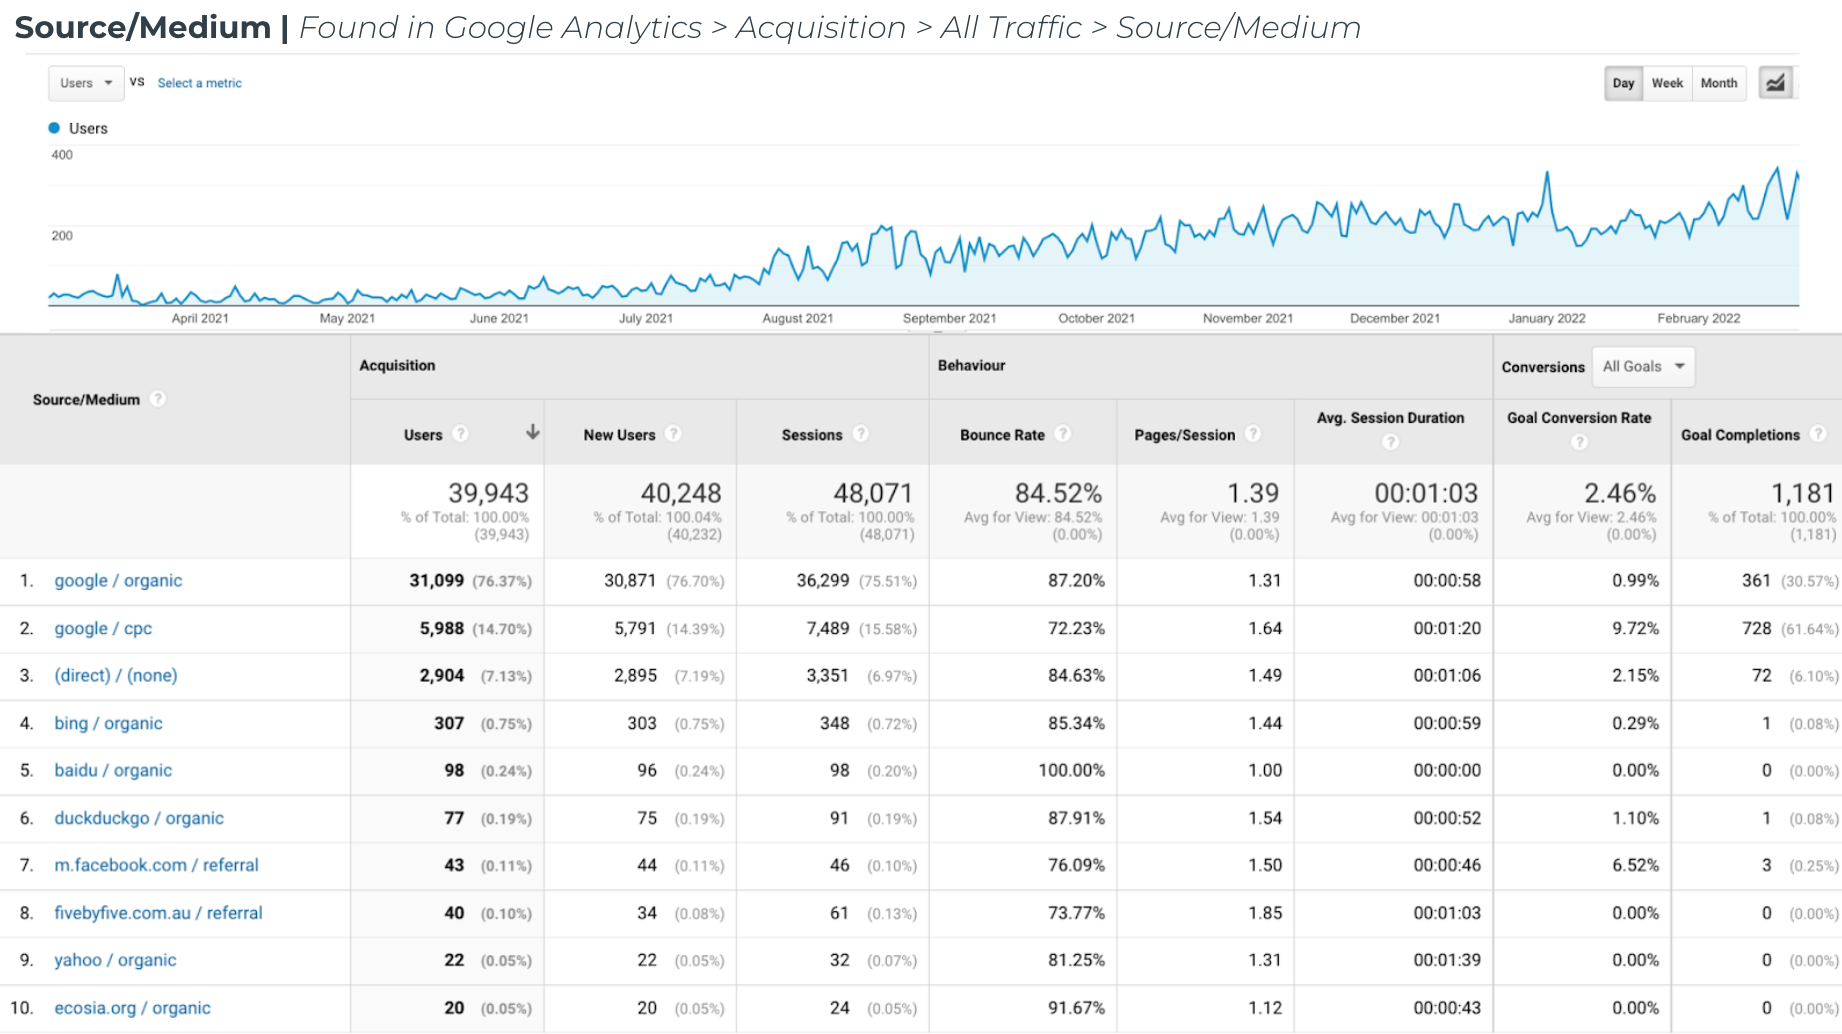Open help icon under Avg. Session Duration
1842x1034 pixels.
[1390, 442]
